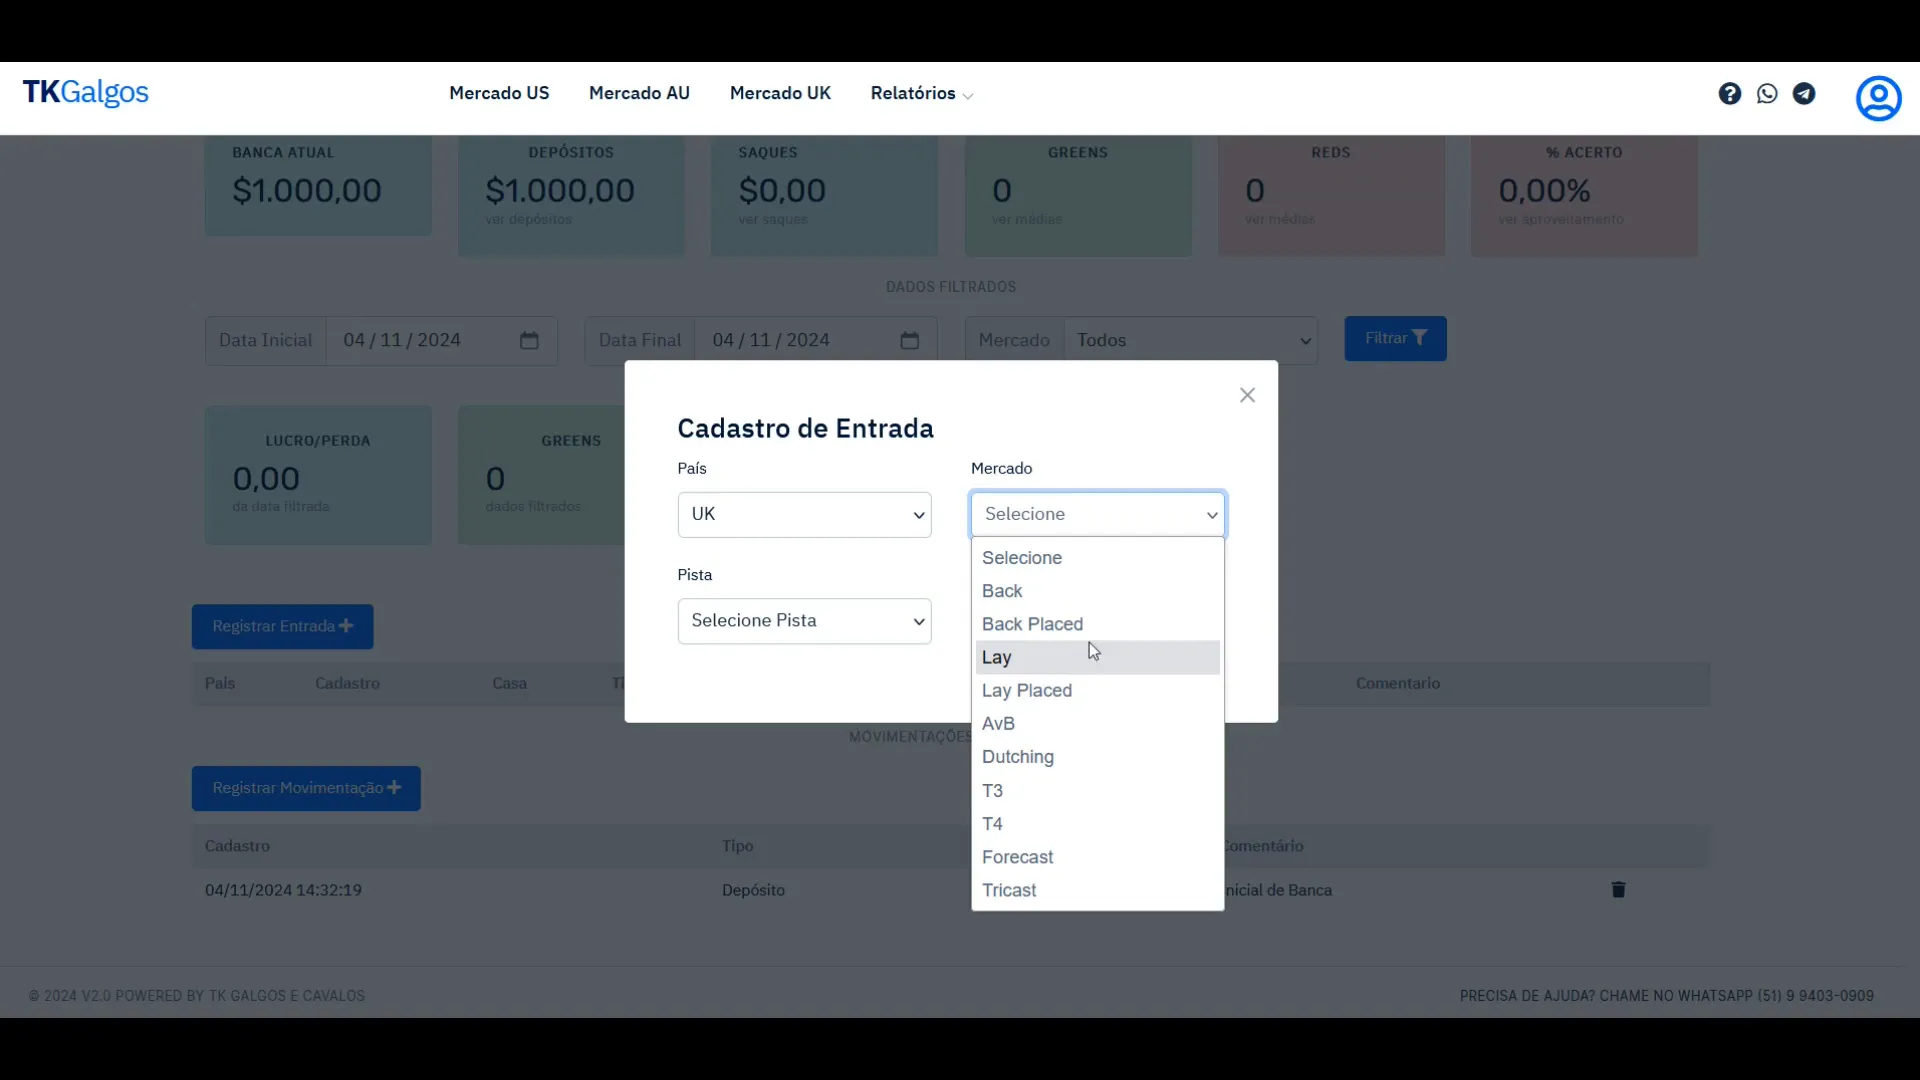This screenshot has width=1920, height=1080.
Task: Choose the Dutching market option
Action: [x=1097, y=757]
